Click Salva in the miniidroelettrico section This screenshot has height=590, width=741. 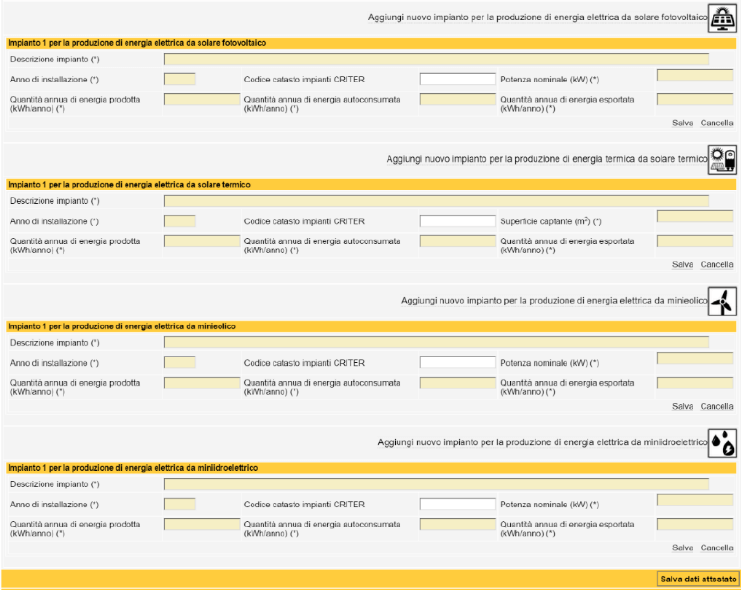(682, 547)
